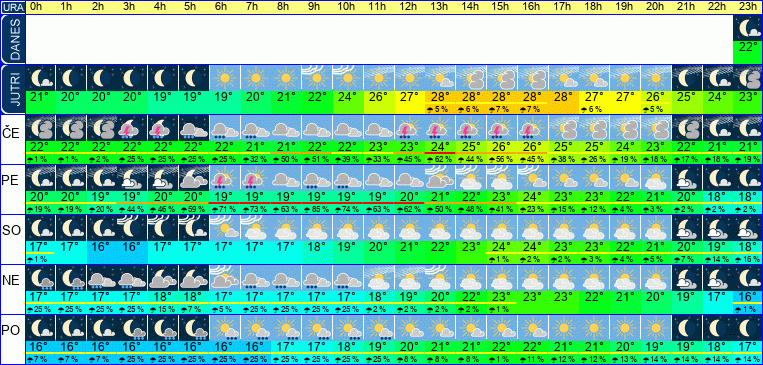Click the ČE 3h night thunderstorm icon
The height and width of the screenshot is (365, 763).
pyautogui.click(x=132, y=128)
